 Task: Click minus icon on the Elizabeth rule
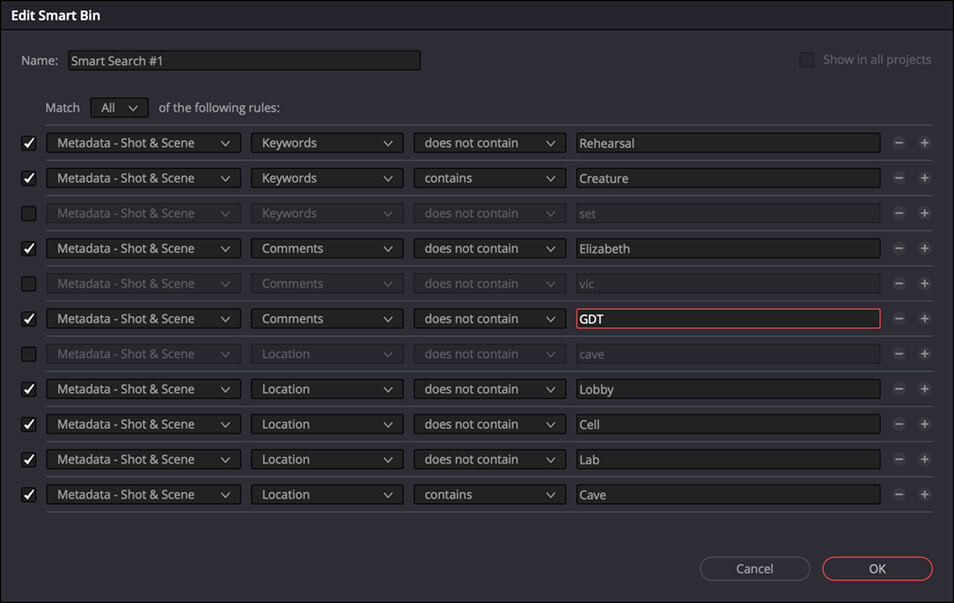point(899,249)
